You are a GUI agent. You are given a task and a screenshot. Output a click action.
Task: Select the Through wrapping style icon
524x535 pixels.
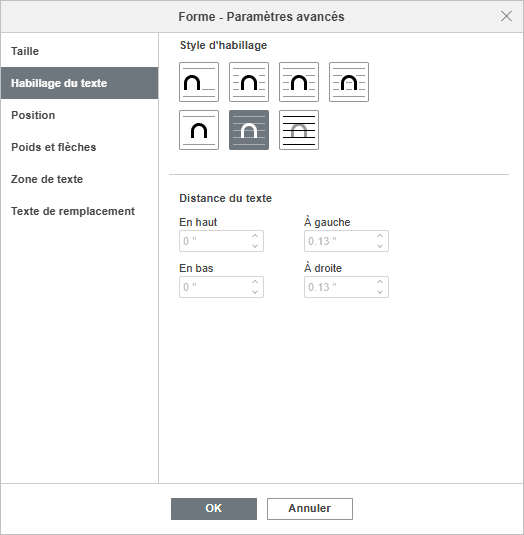click(x=349, y=82)
